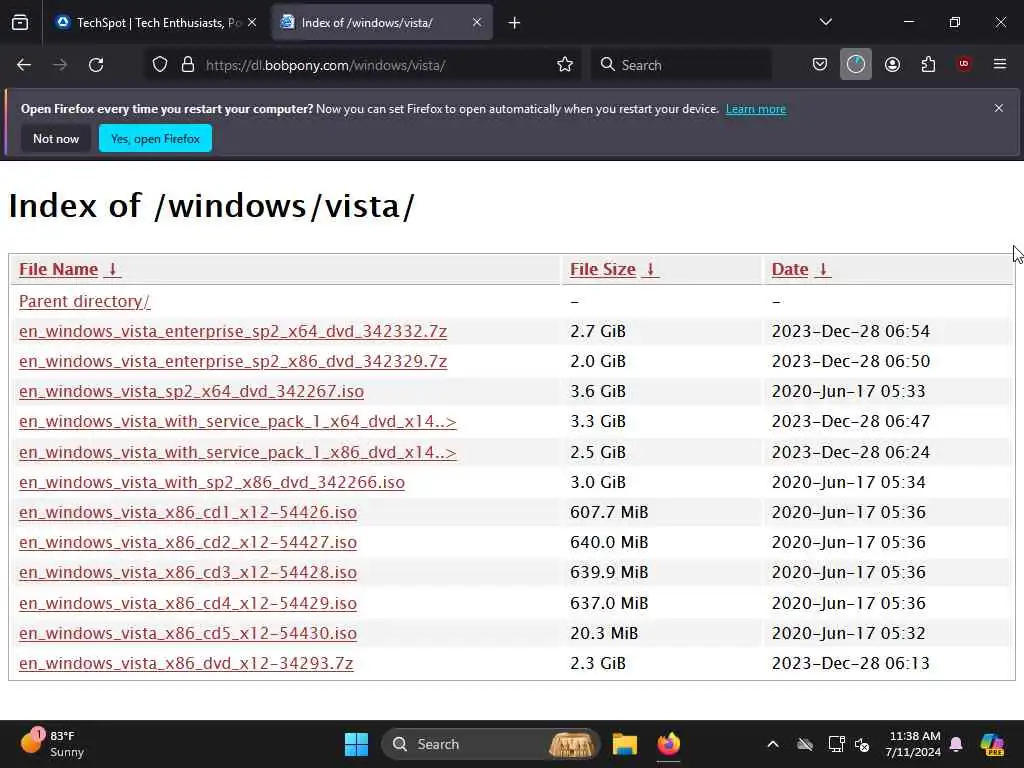
Task: Switch to the TechSpot tab
Action: click(x=157, y=23)
